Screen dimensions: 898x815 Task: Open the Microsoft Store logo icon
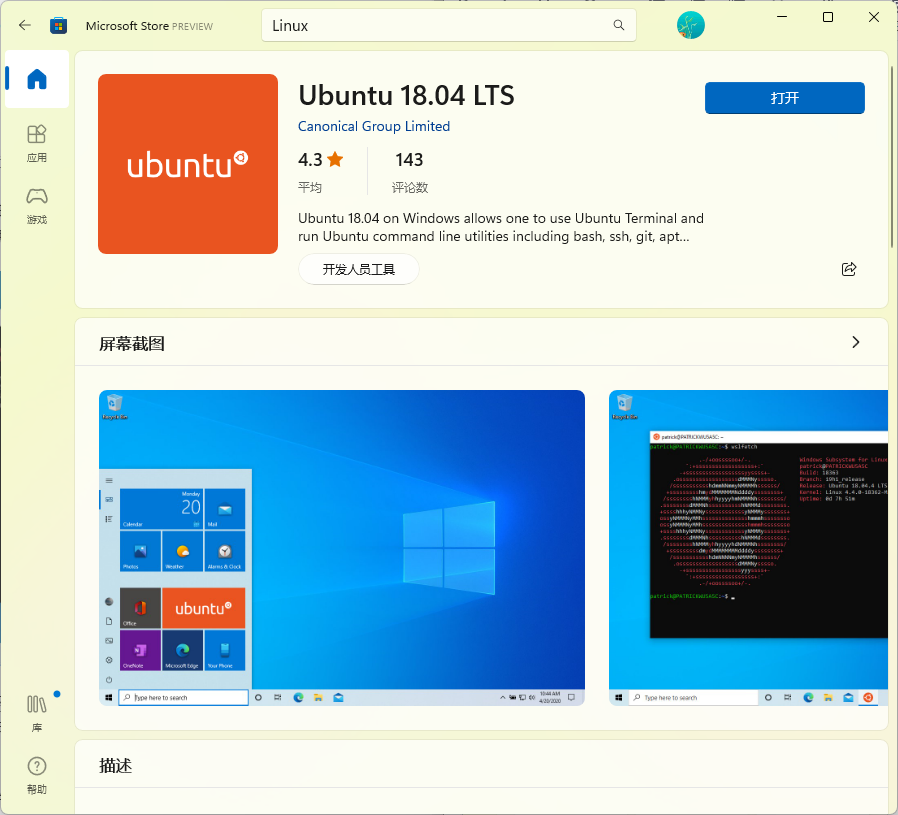tap(58, 26)
